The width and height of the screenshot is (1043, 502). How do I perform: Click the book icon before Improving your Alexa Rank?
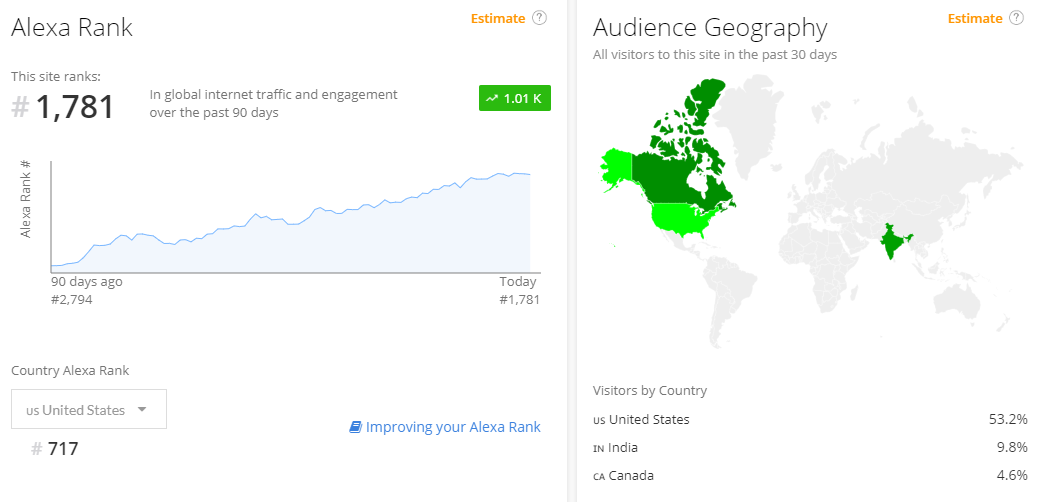pyautogui.click(x=355, y=427)
